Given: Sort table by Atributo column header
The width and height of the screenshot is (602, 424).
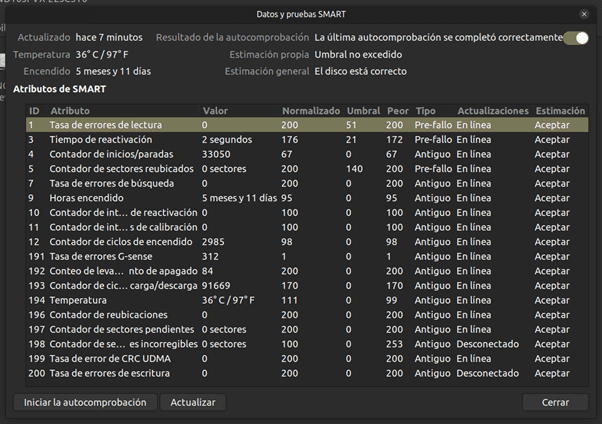Looking at the screenshot, I should tap(70, 110).
